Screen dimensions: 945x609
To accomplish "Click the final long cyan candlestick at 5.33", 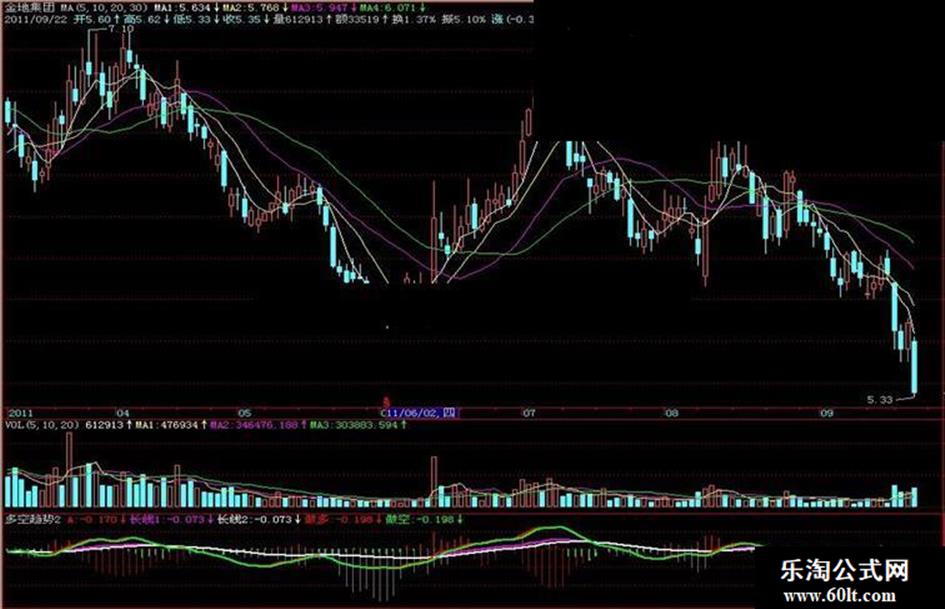I will tap(914, 368).
